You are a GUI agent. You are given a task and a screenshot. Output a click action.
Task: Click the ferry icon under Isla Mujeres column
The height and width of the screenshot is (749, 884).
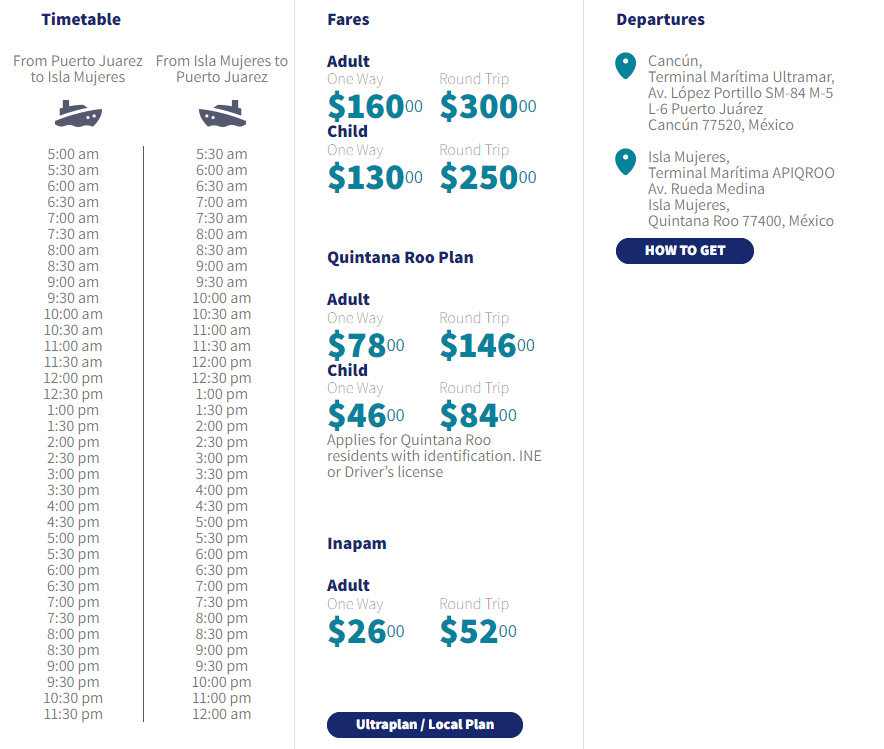point(222,113)
